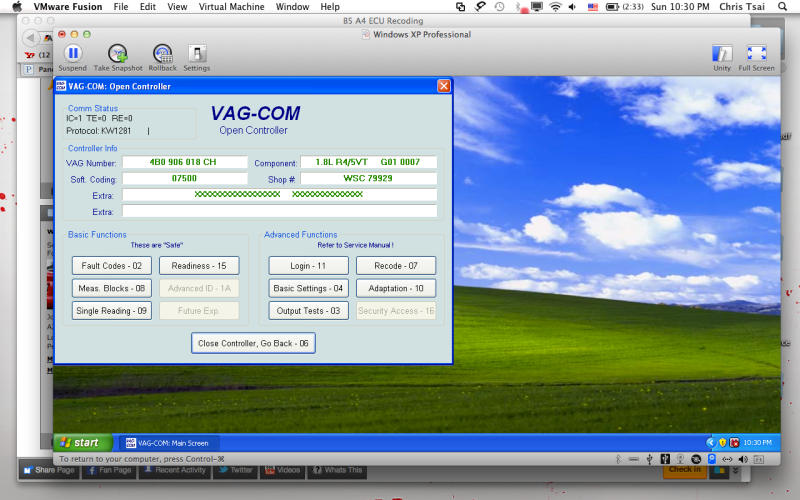This screenshot has height=500, width=800.
Task: Click the Shop # field WSC 79929
Action: (x=368, y=179)
